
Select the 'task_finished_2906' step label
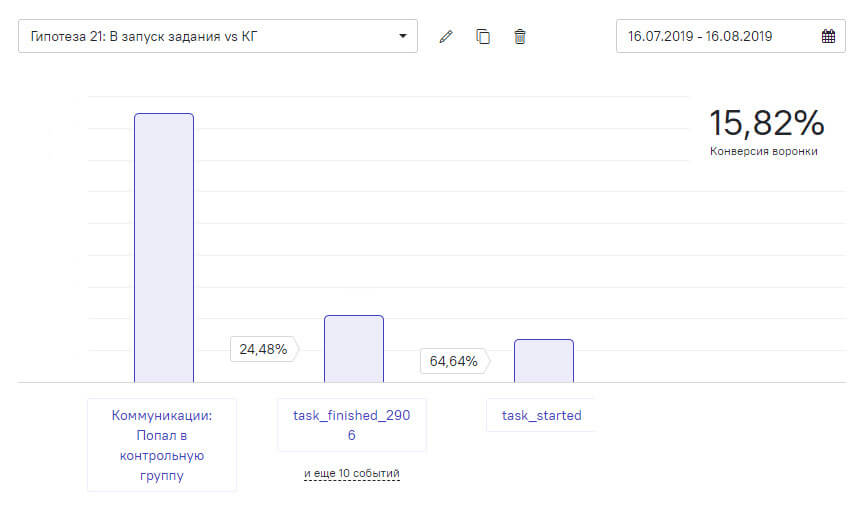click(x=352, y=425)
